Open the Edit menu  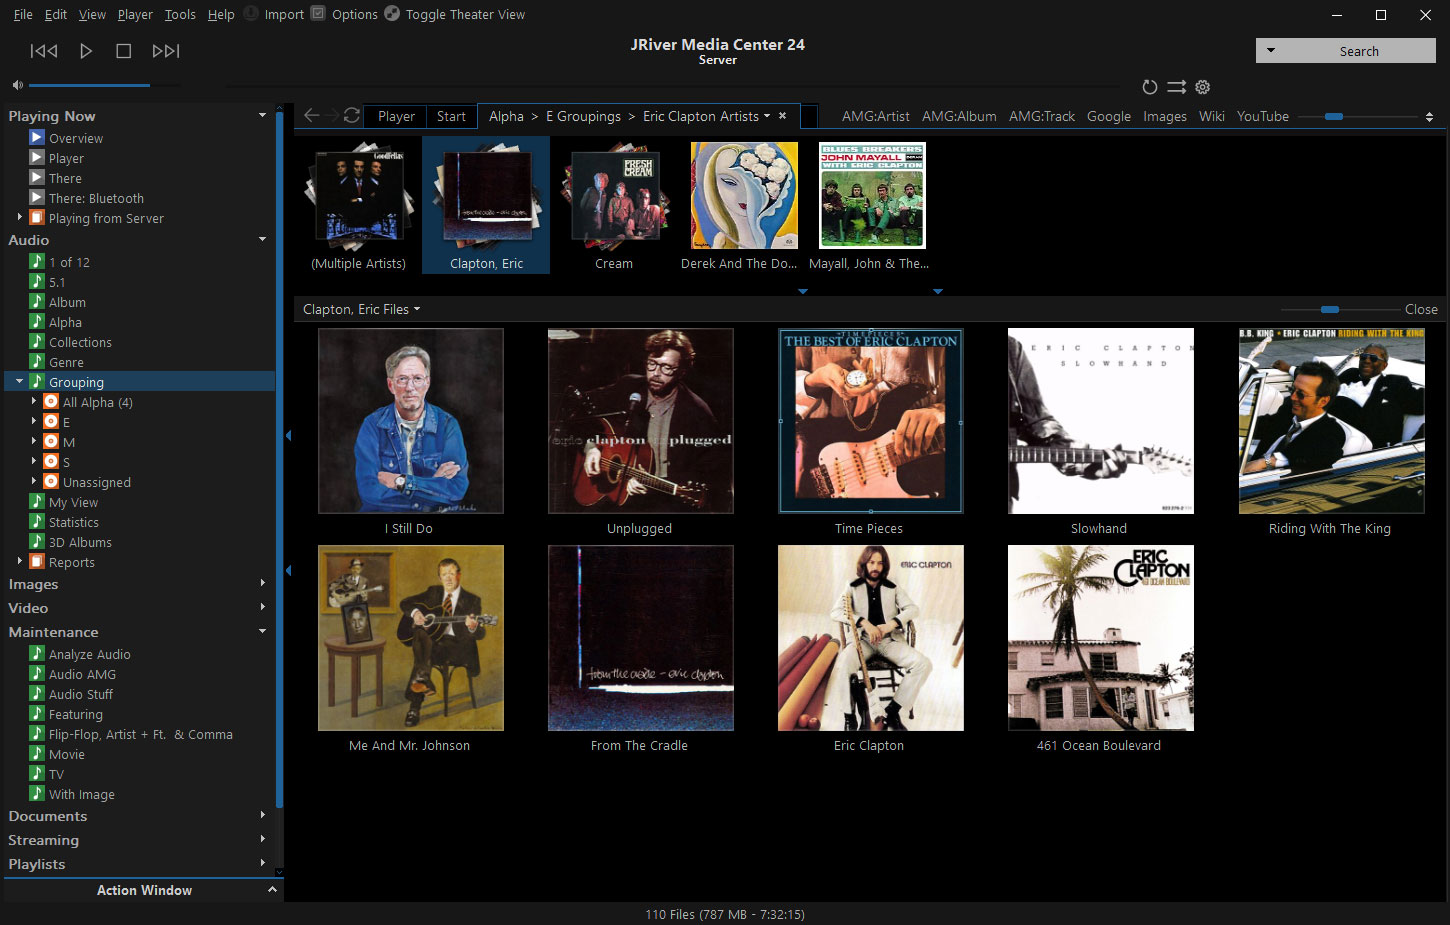click(56, 14)
